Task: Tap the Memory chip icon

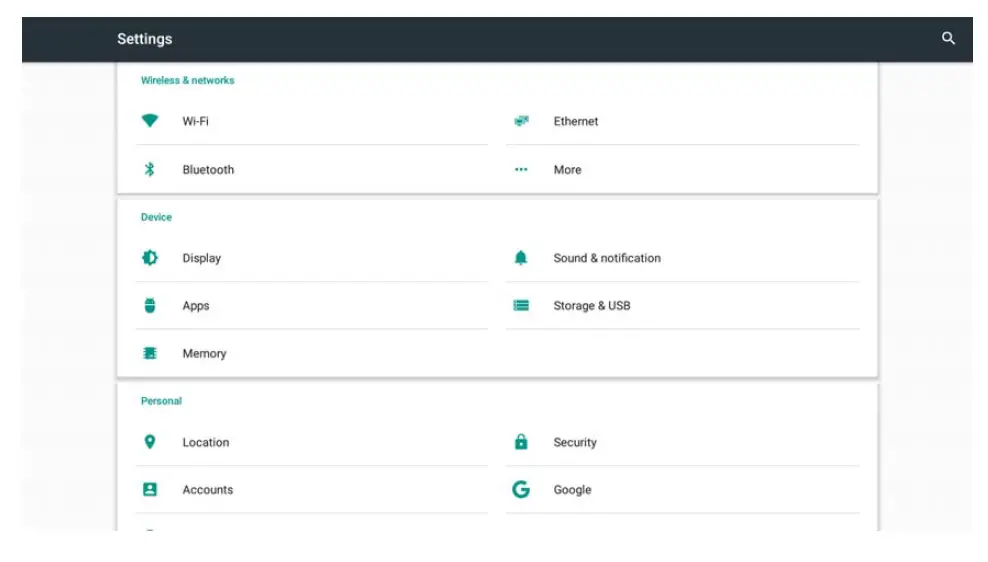Action: 150,354
